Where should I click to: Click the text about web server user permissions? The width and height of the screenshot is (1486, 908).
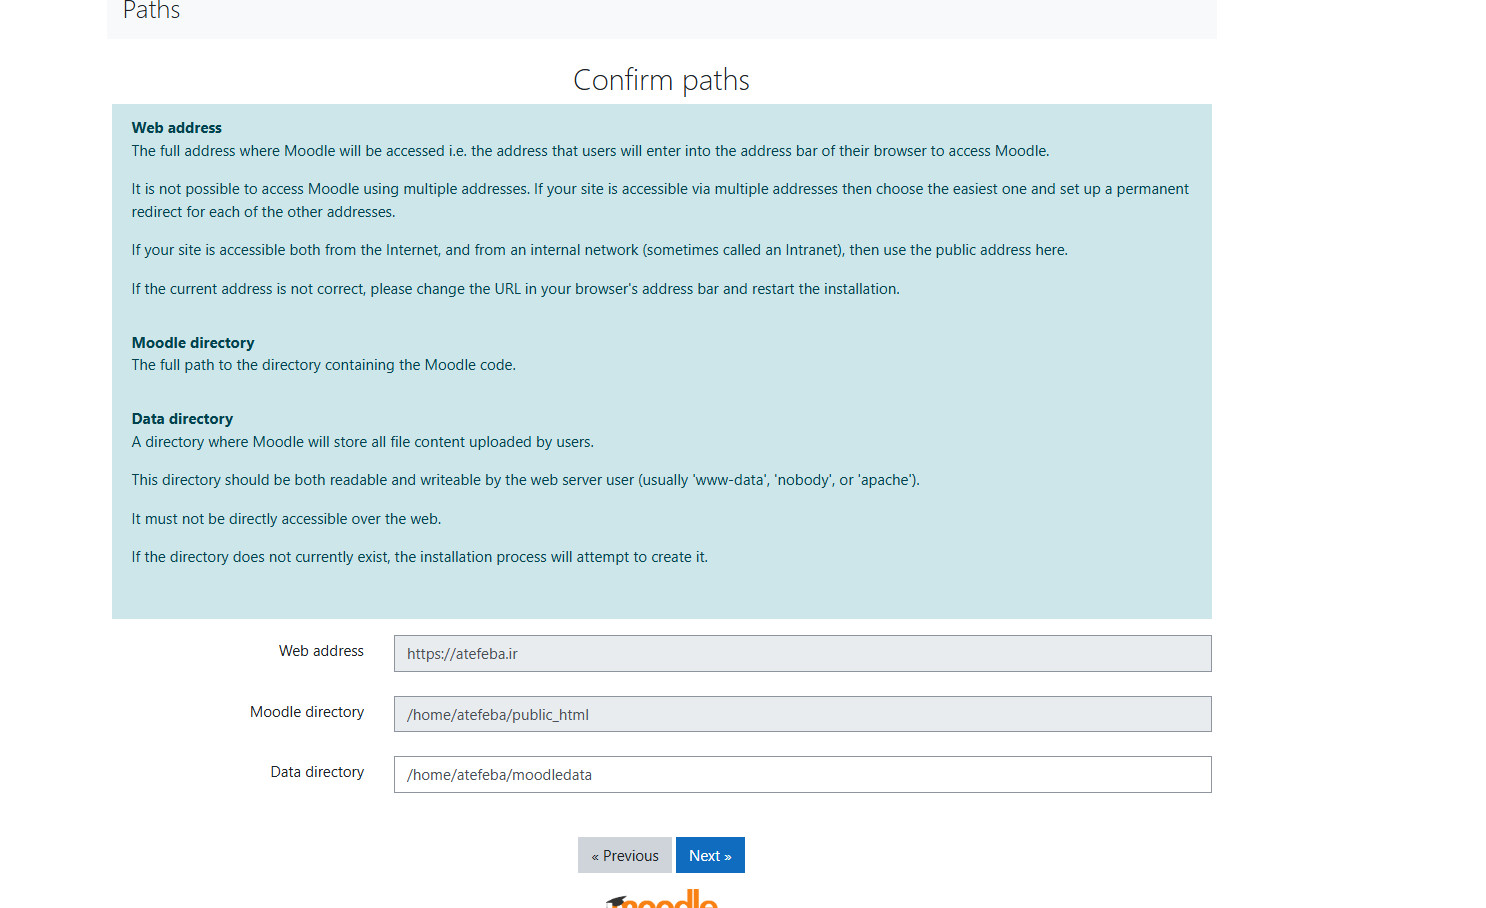tap(525, 479)
